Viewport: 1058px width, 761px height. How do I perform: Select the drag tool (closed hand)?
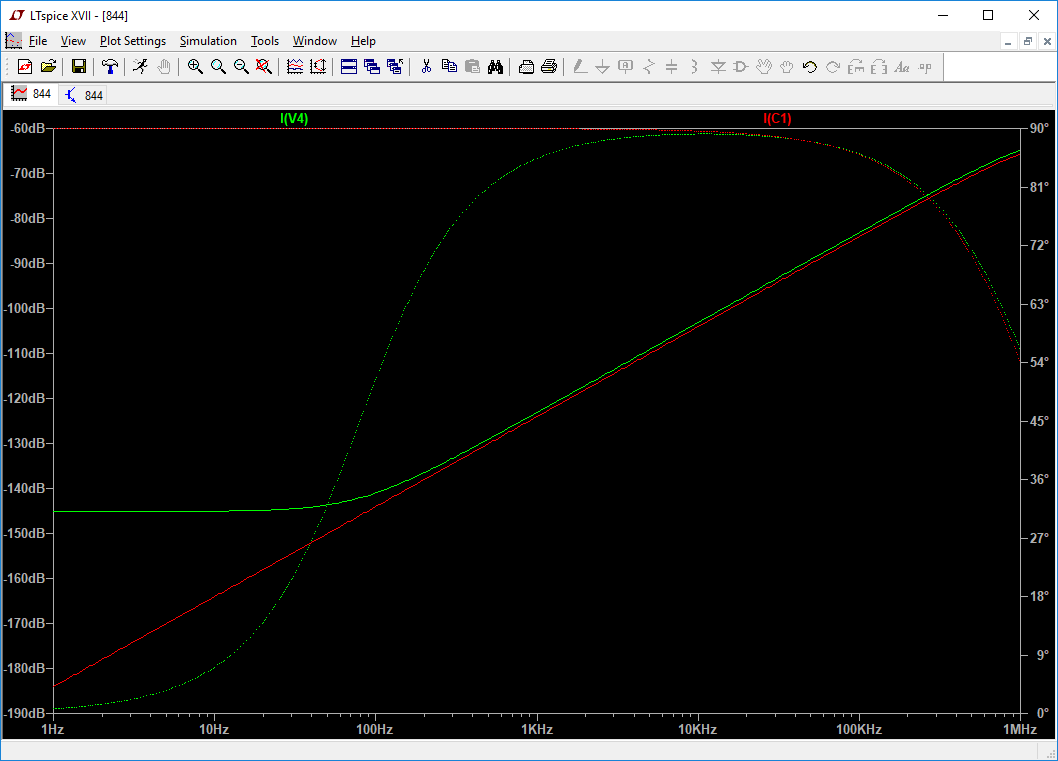[x=787, y=67]
